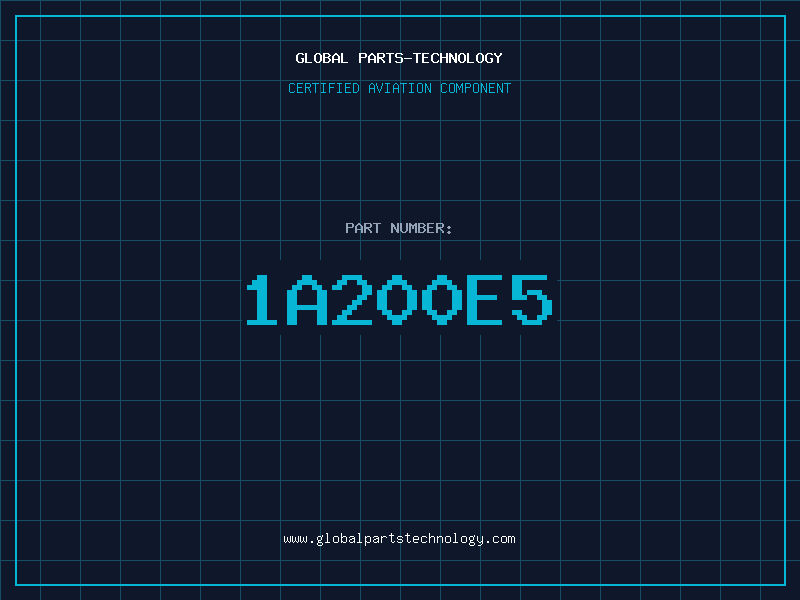
Task: Select the CERTIFIED AVIATION COMPONENT subtitle
Action: 399,88
